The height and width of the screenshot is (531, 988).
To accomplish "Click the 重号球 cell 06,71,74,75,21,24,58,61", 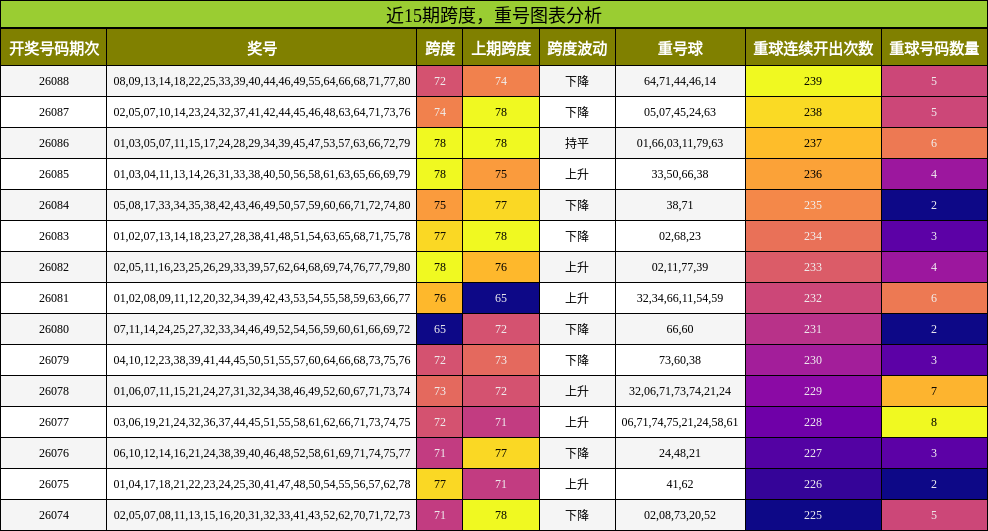I will pos(680,422).
